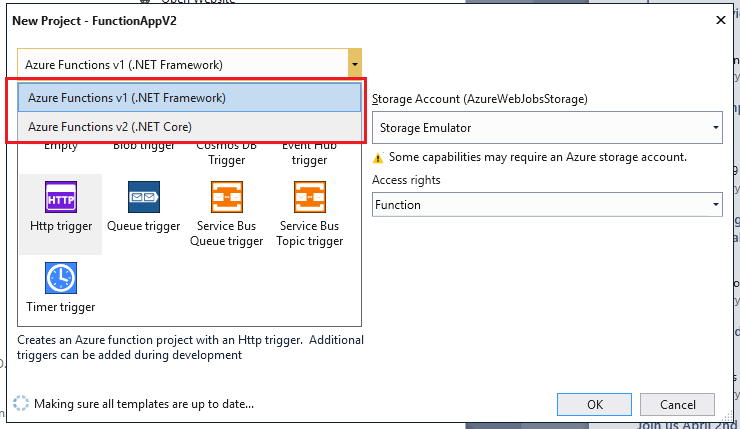Screen dimensions: 740x429
Task: Click the Blob trigger label
Action: coord(144,147)
